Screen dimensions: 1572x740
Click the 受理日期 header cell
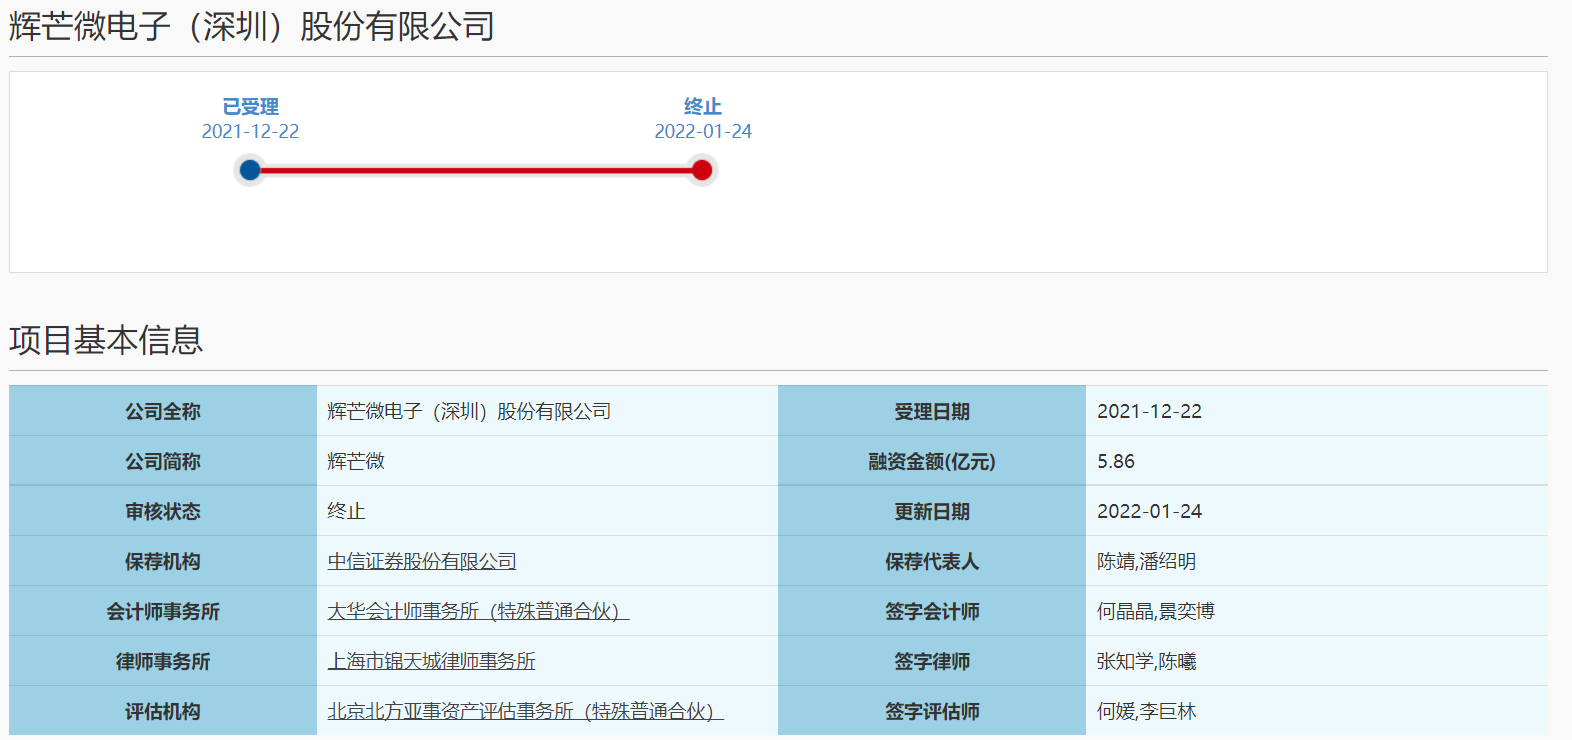932,411
